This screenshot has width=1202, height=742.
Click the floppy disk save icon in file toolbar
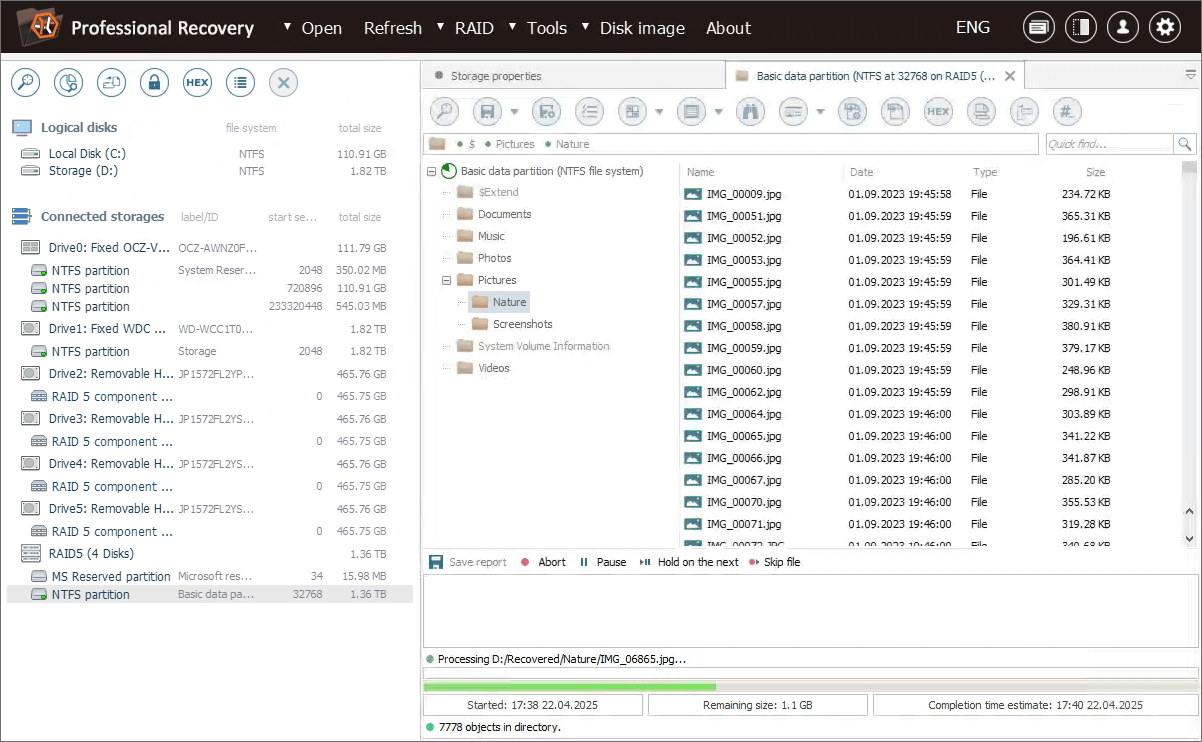[x=487, y=112]
